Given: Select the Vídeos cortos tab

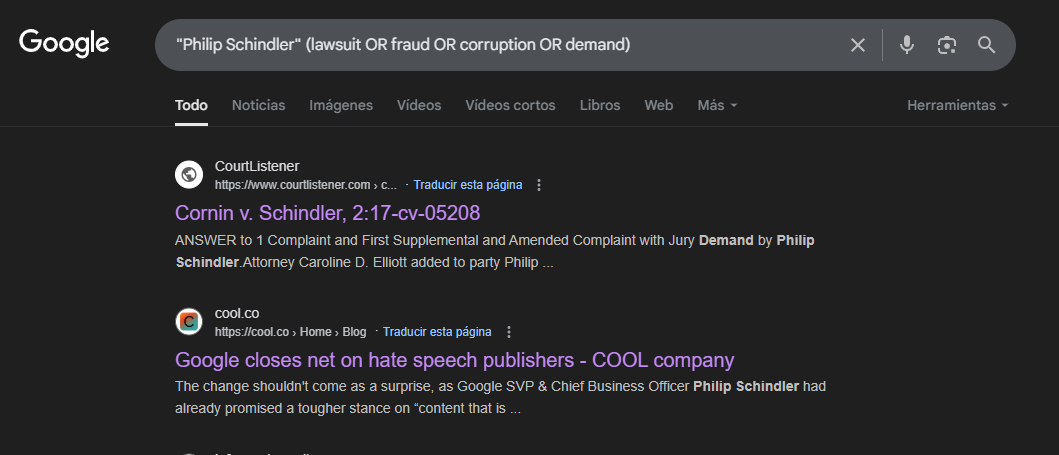Looking at the screenshot, I should point(510,105).
